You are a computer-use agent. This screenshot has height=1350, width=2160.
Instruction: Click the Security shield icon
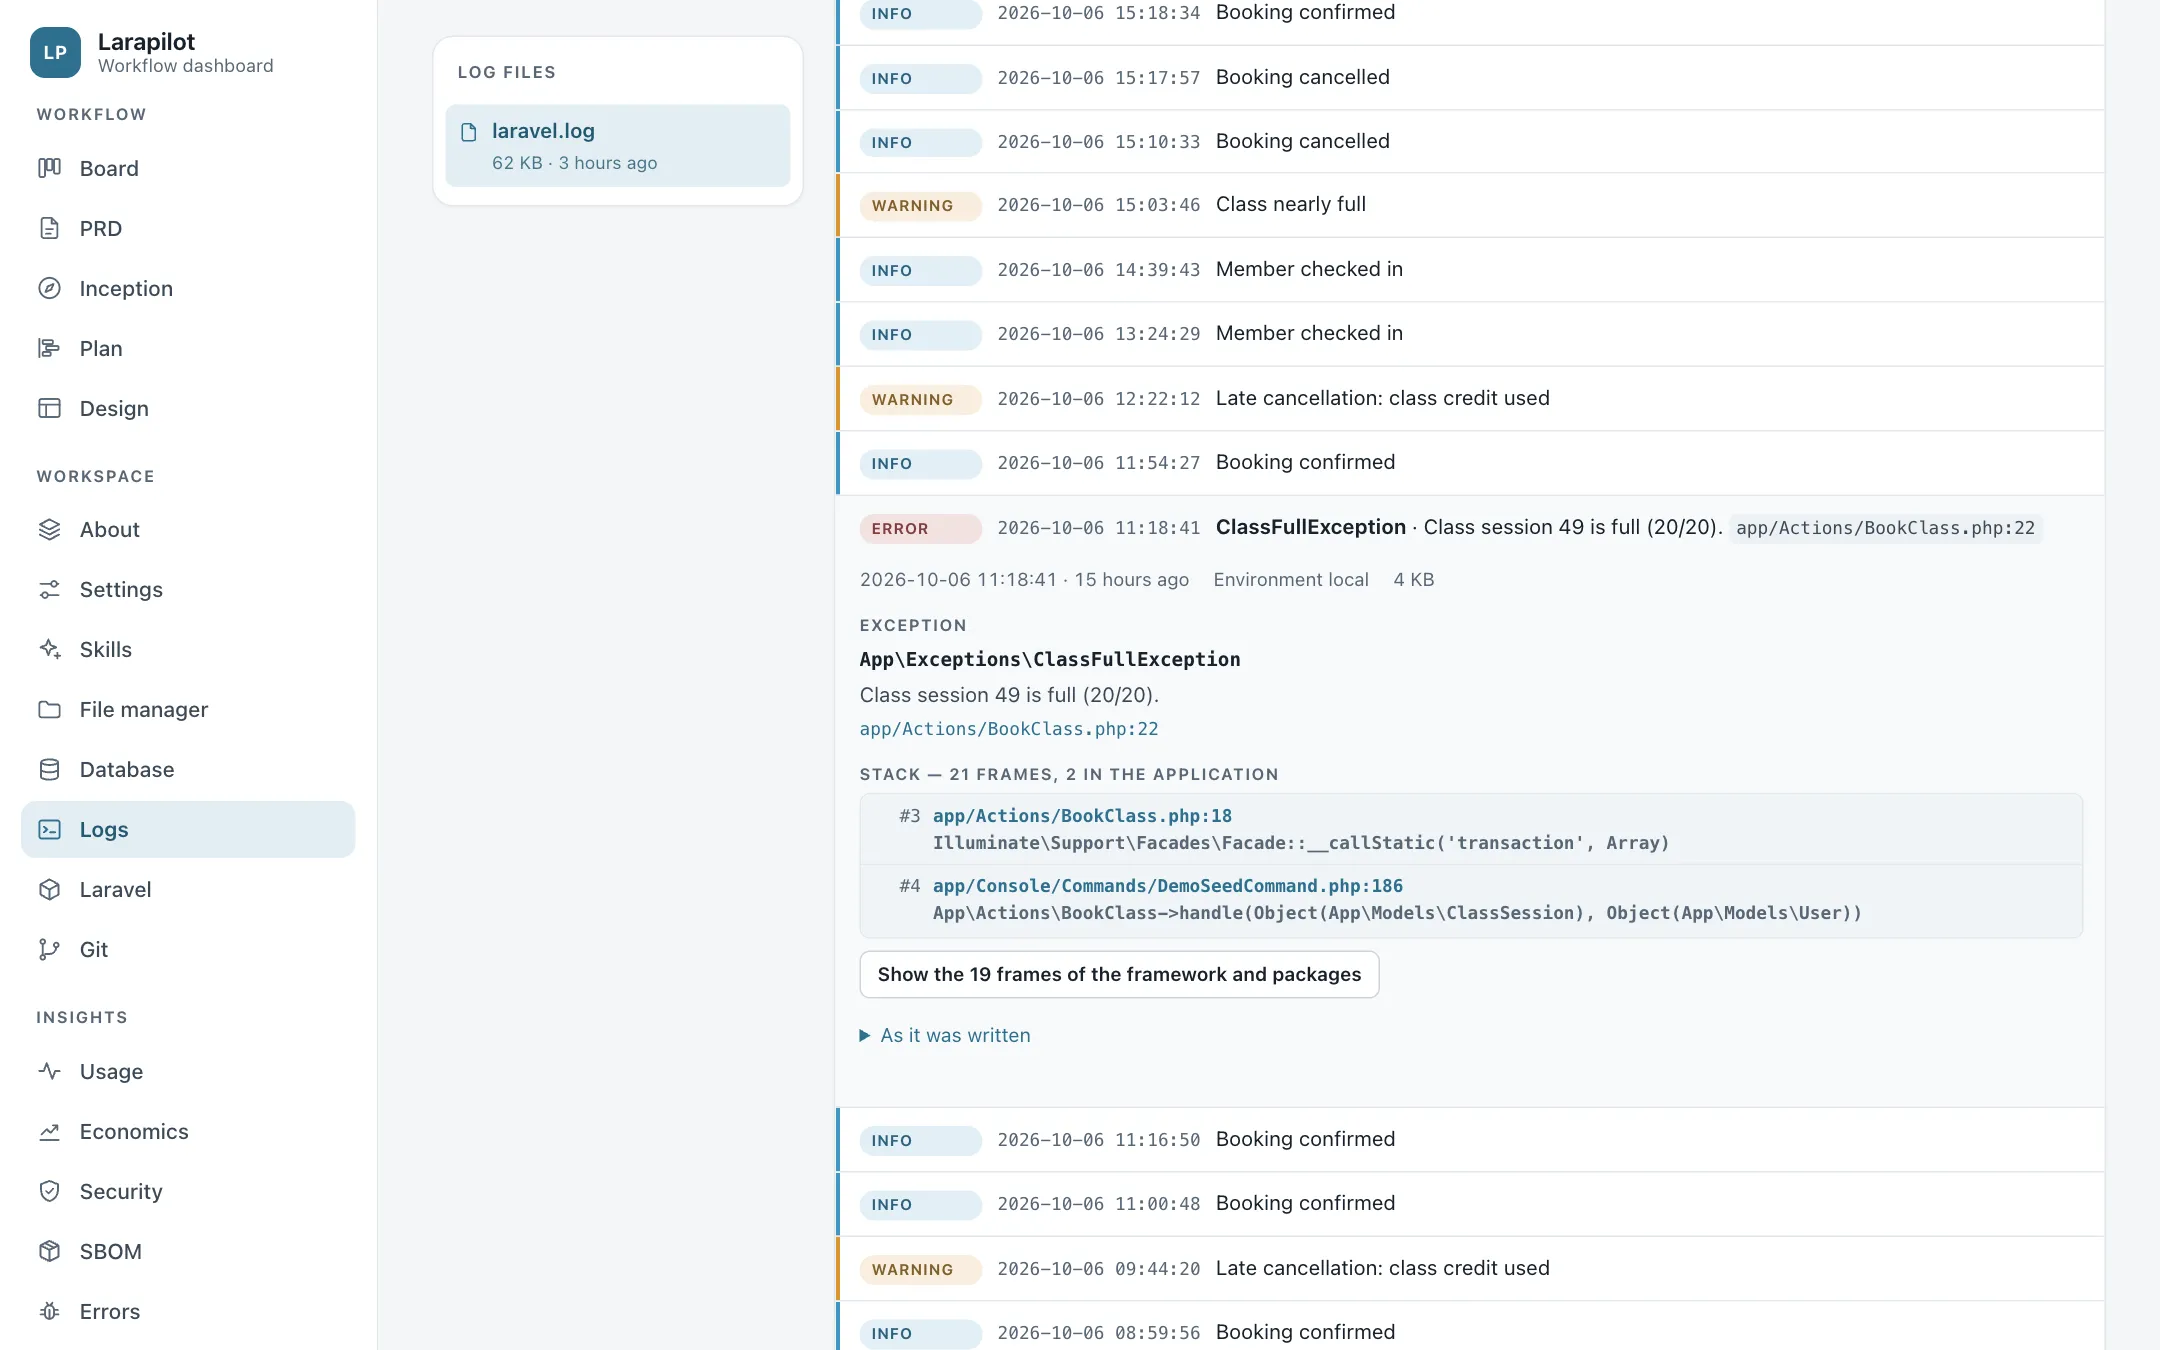[49, 1191]
